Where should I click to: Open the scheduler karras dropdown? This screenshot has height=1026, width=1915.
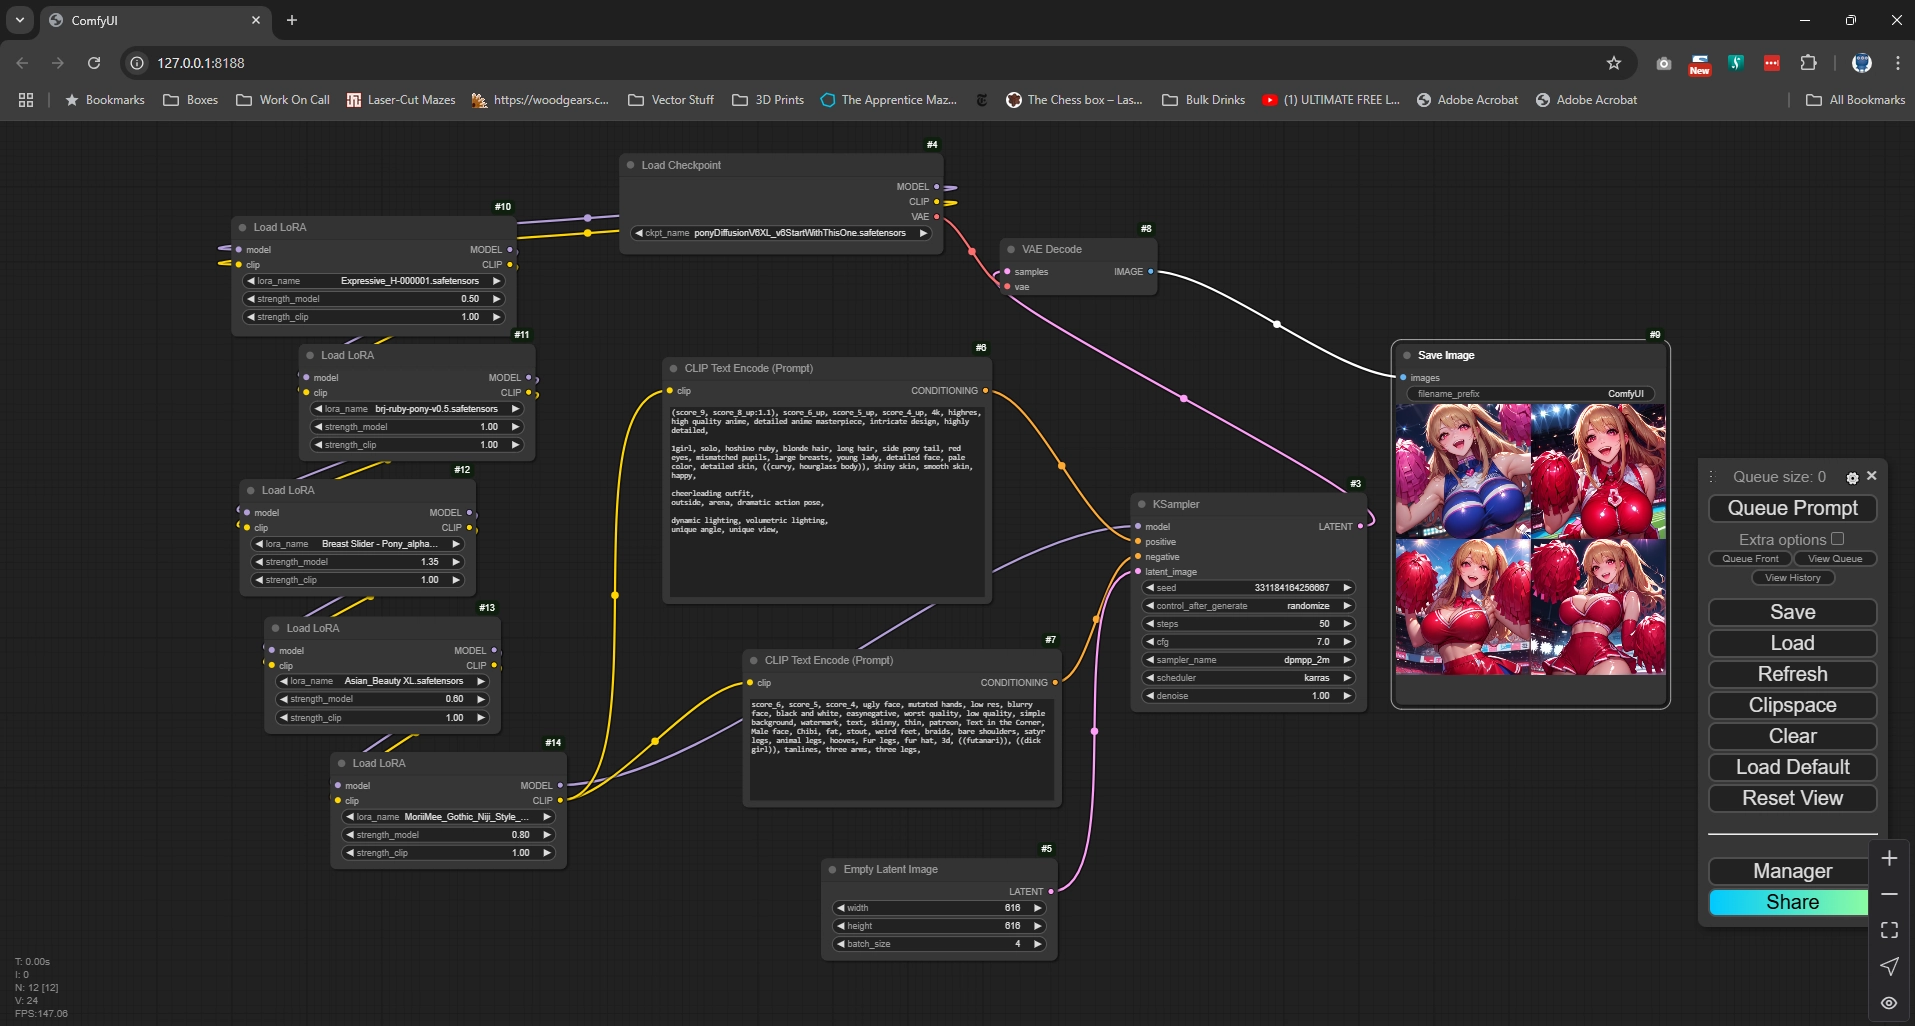tap(1248, 678)
